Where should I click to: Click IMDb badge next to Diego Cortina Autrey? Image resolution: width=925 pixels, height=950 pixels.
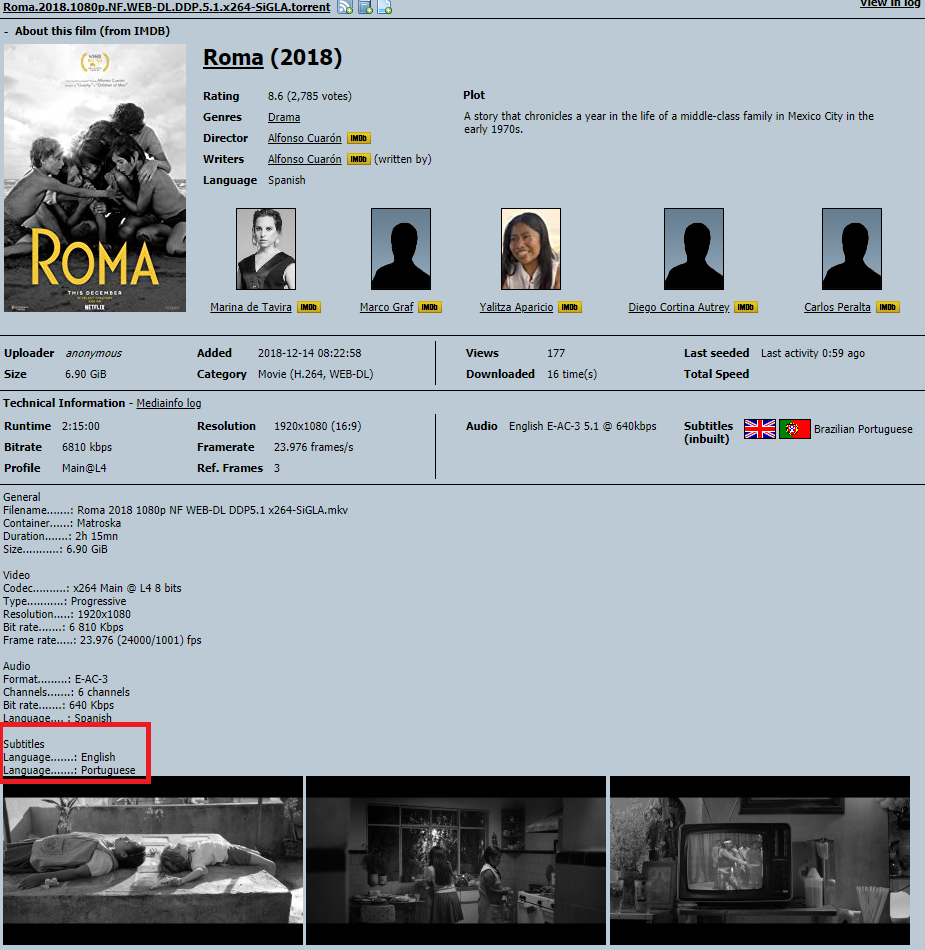coord(746,307)
